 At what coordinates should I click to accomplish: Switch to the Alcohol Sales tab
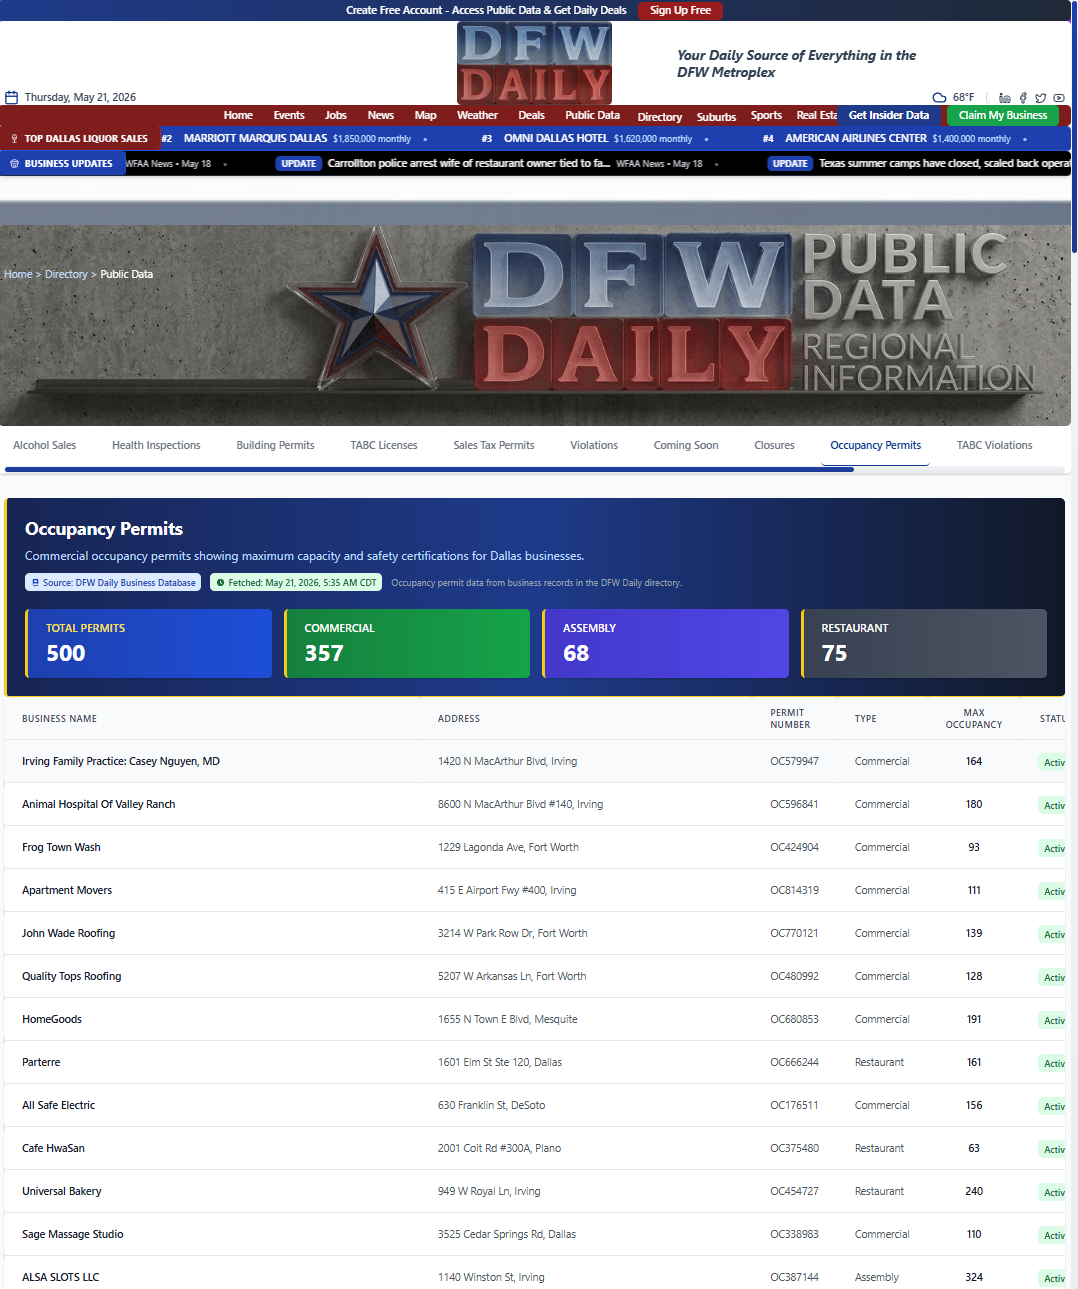coord(45,445)
